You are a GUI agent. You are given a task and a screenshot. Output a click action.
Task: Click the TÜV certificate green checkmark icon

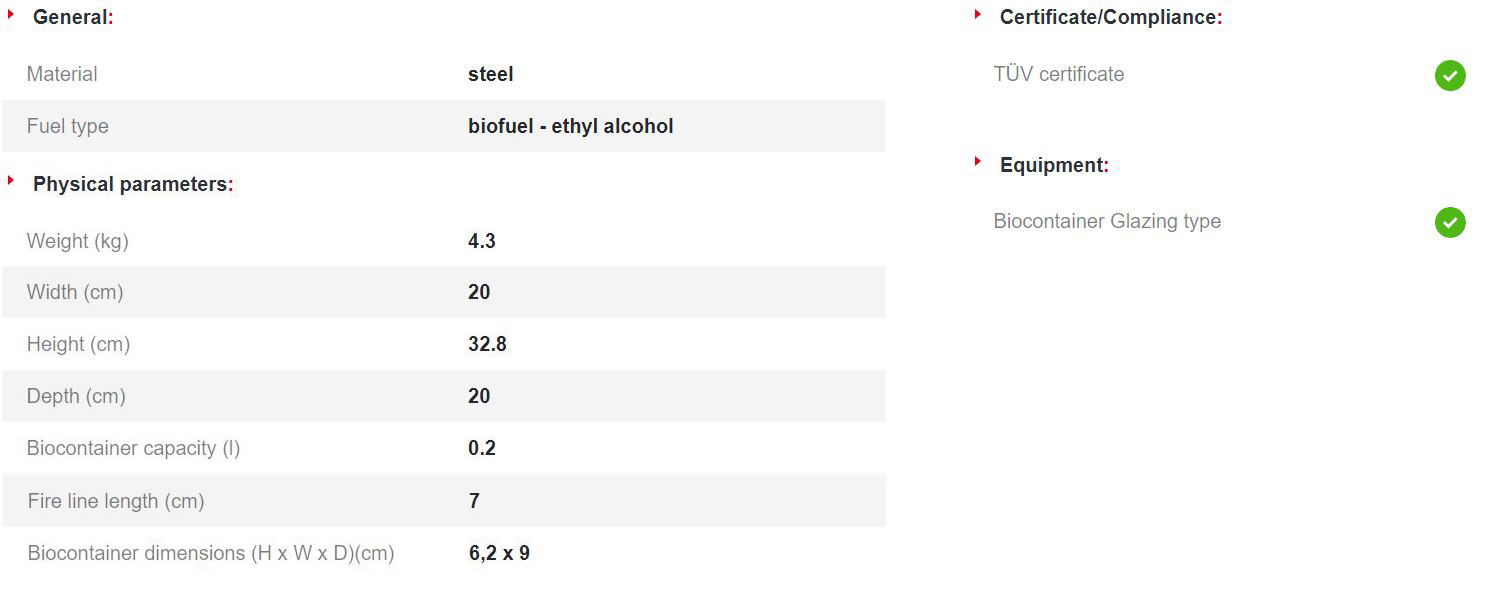[1450, 75]
